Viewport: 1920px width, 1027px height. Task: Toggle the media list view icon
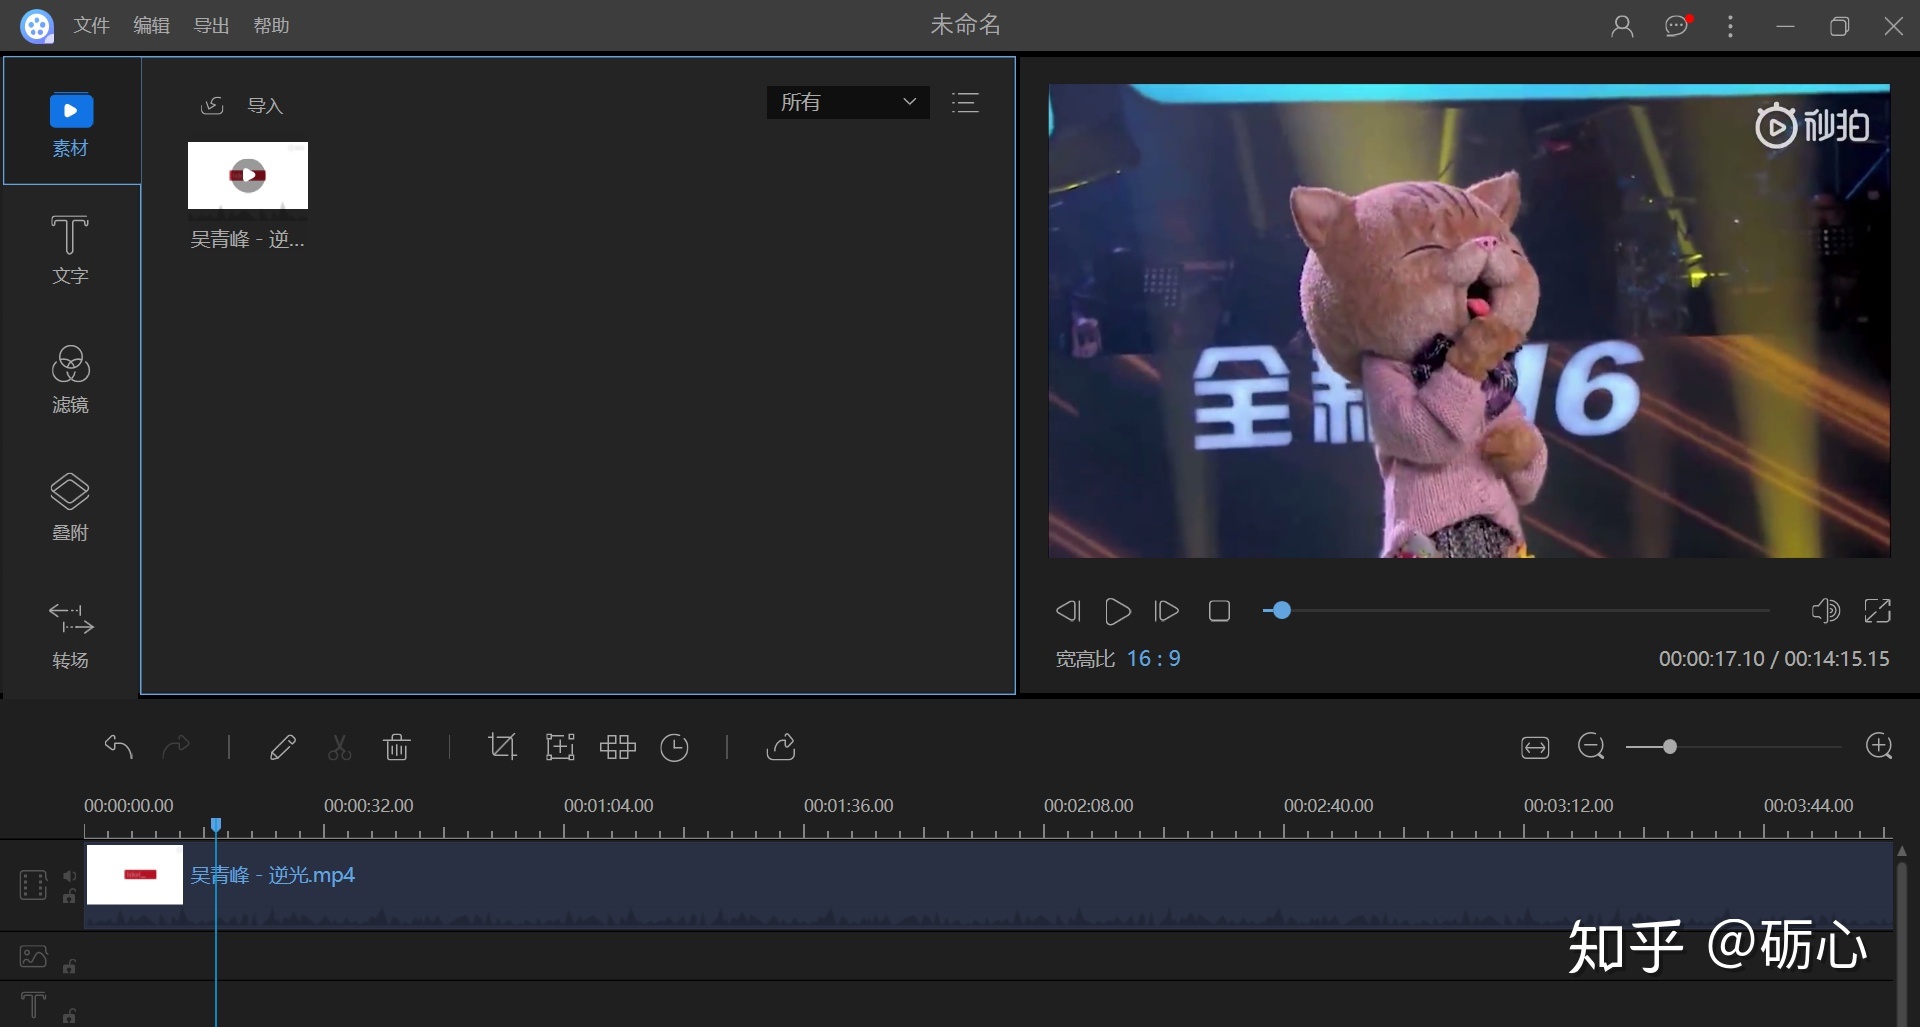965,102
